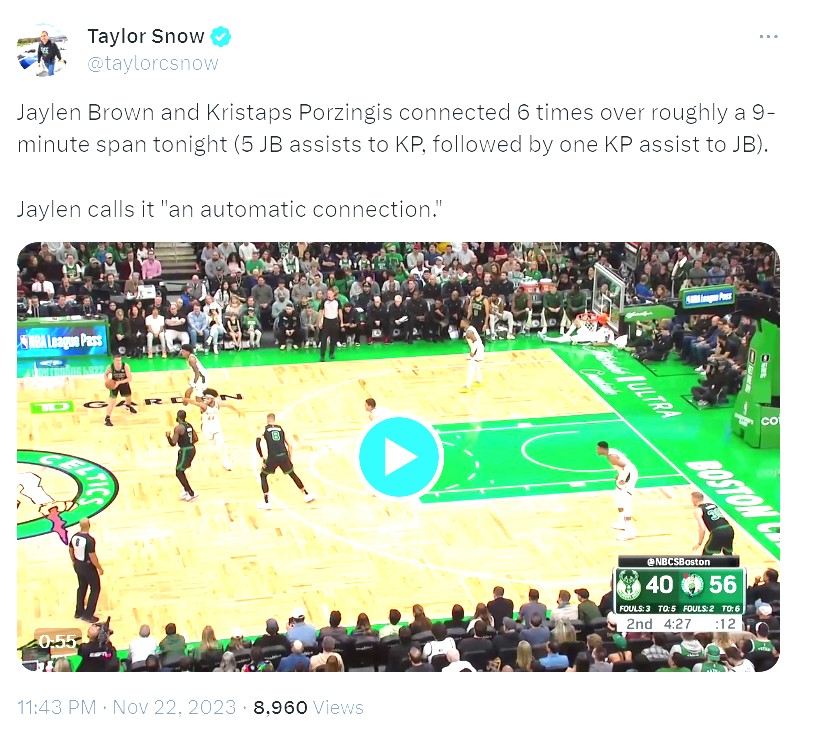Select the @NBCSBoston watermark above the scoreboard
Viewport: 823px width, 747px height.
(679, 562)
